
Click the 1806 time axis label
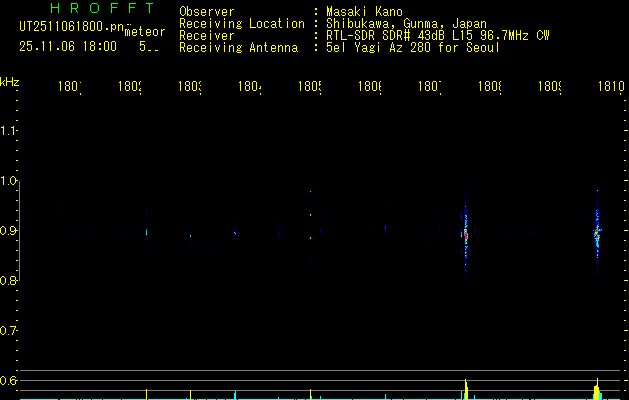click(369, 86)
